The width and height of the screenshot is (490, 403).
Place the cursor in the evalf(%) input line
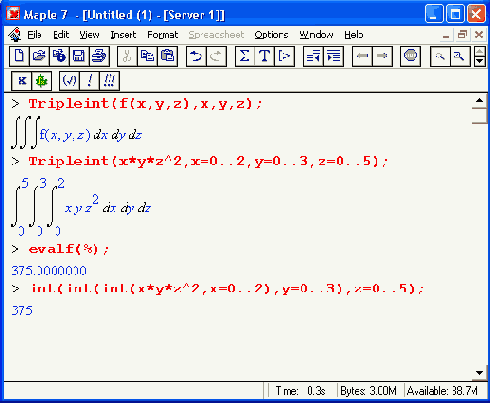pyautogui.click(x=69, y=249)
